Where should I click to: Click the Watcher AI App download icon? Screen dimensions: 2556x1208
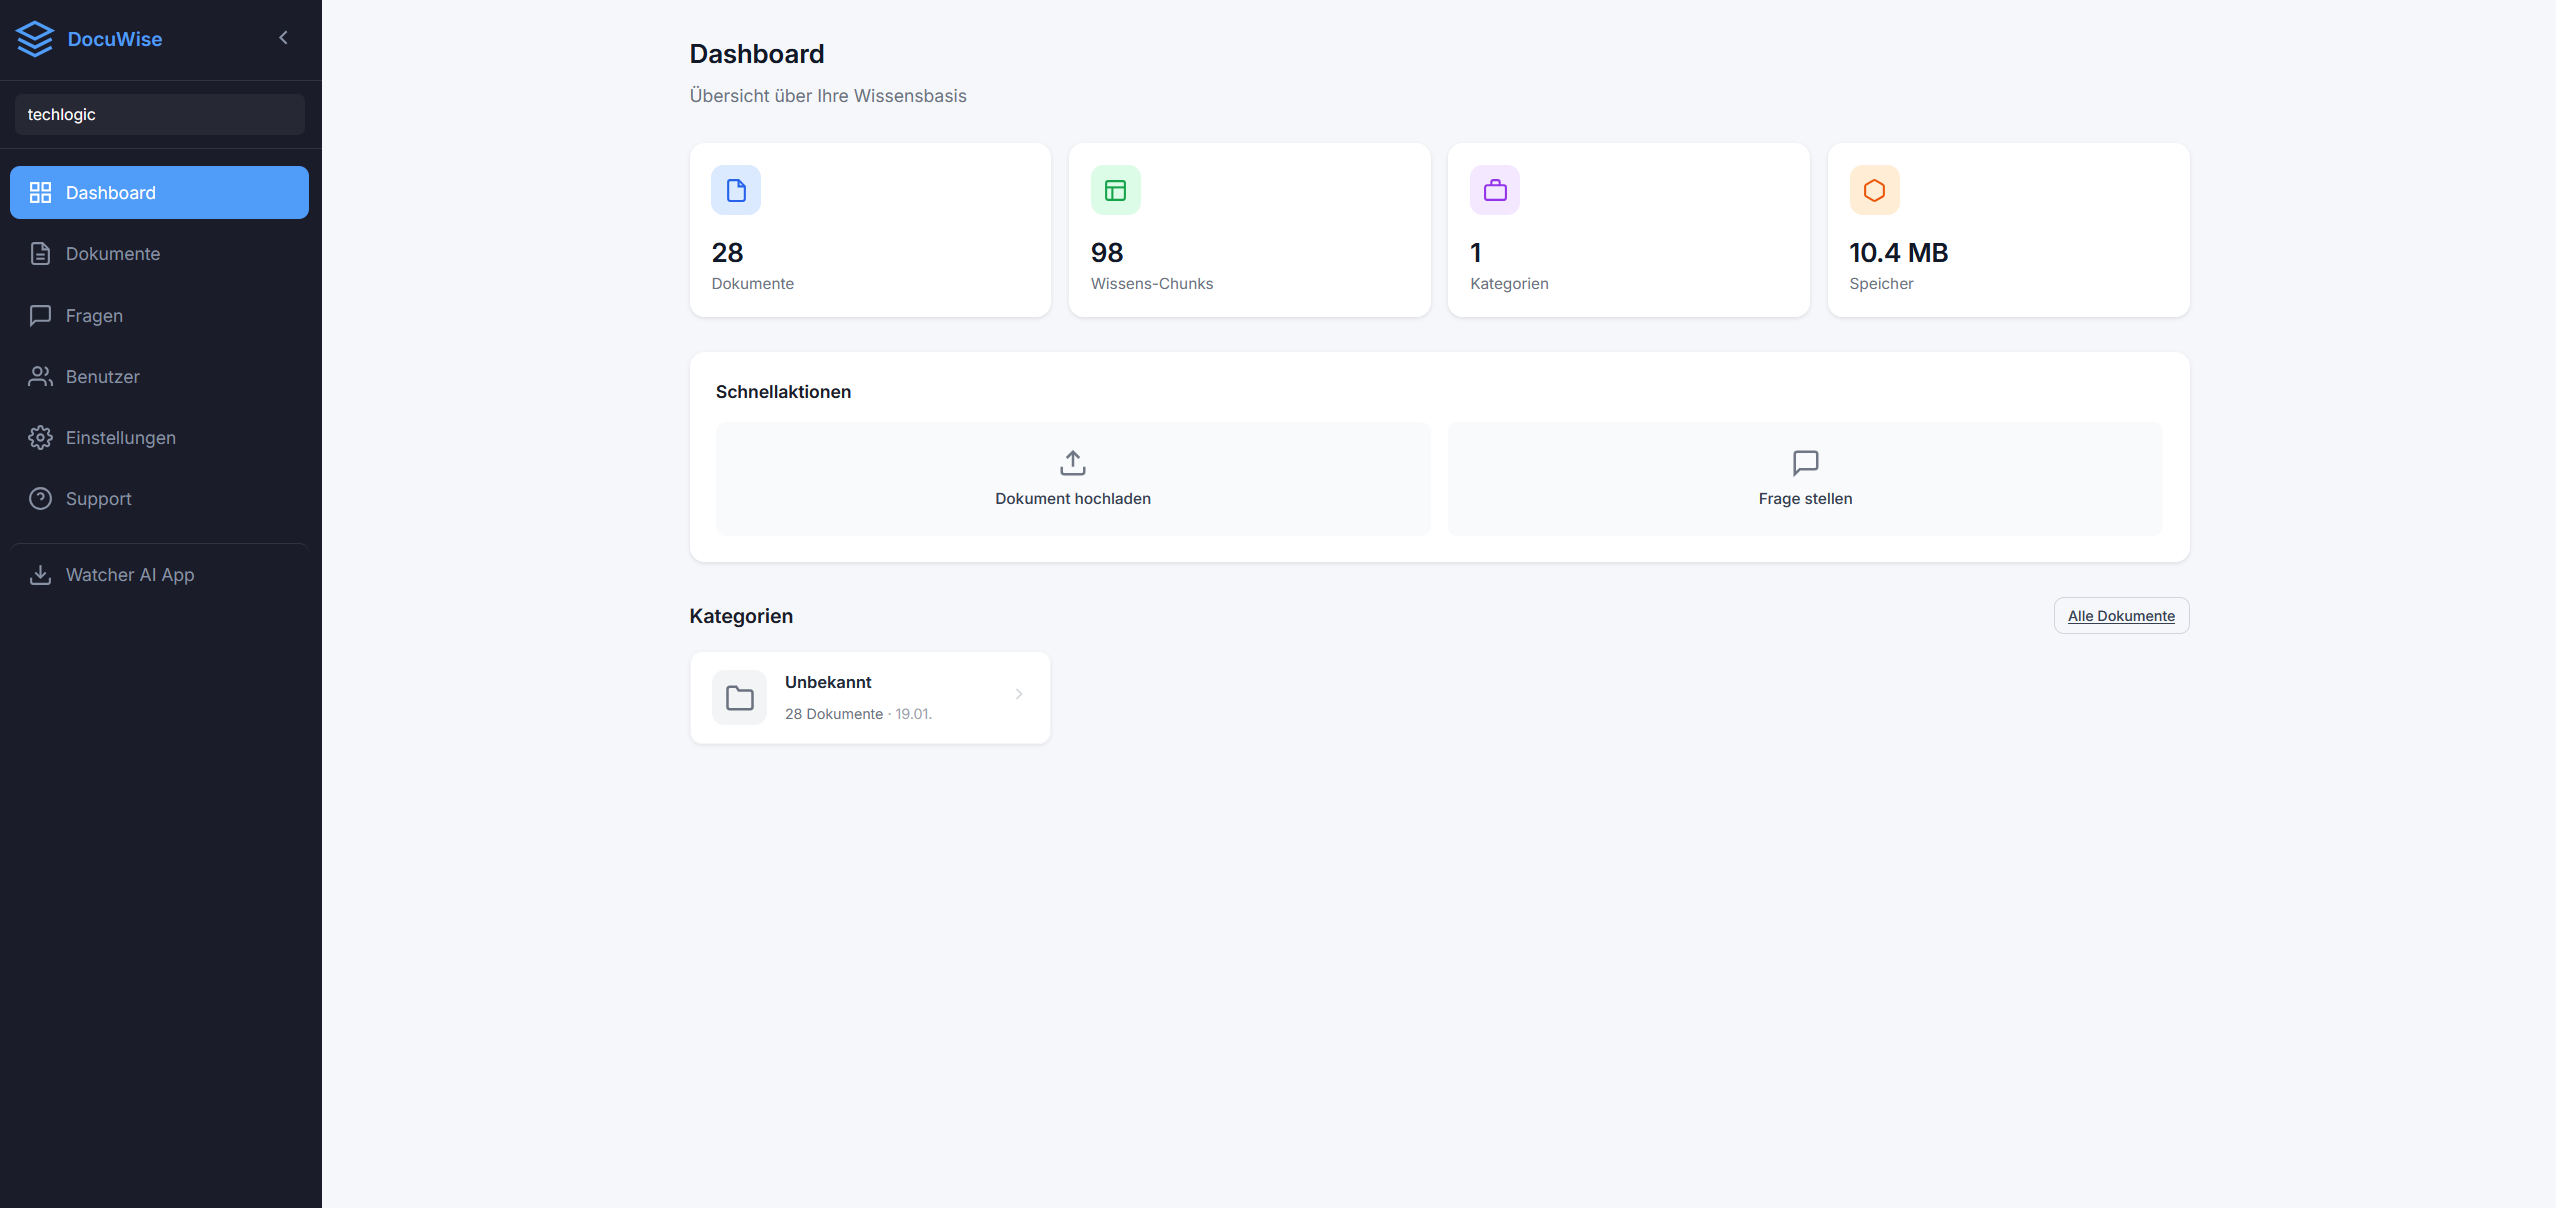(41, 575)
